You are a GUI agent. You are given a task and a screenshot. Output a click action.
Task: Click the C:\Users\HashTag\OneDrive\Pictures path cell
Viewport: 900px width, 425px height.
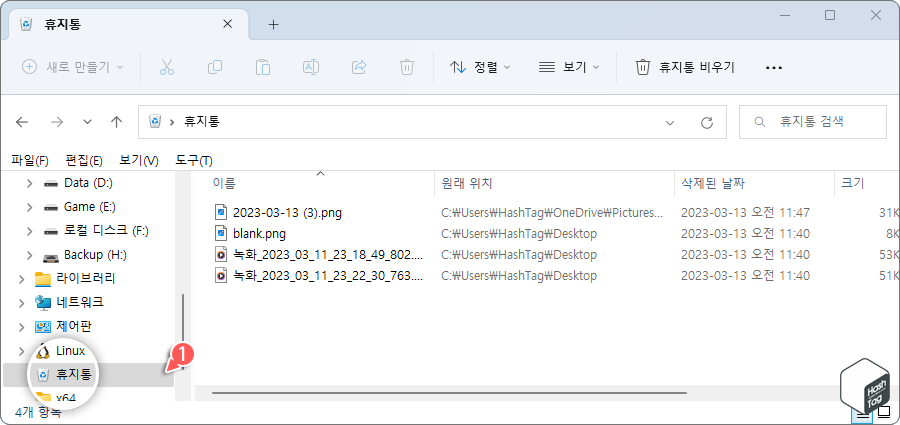tap(552, 213)
